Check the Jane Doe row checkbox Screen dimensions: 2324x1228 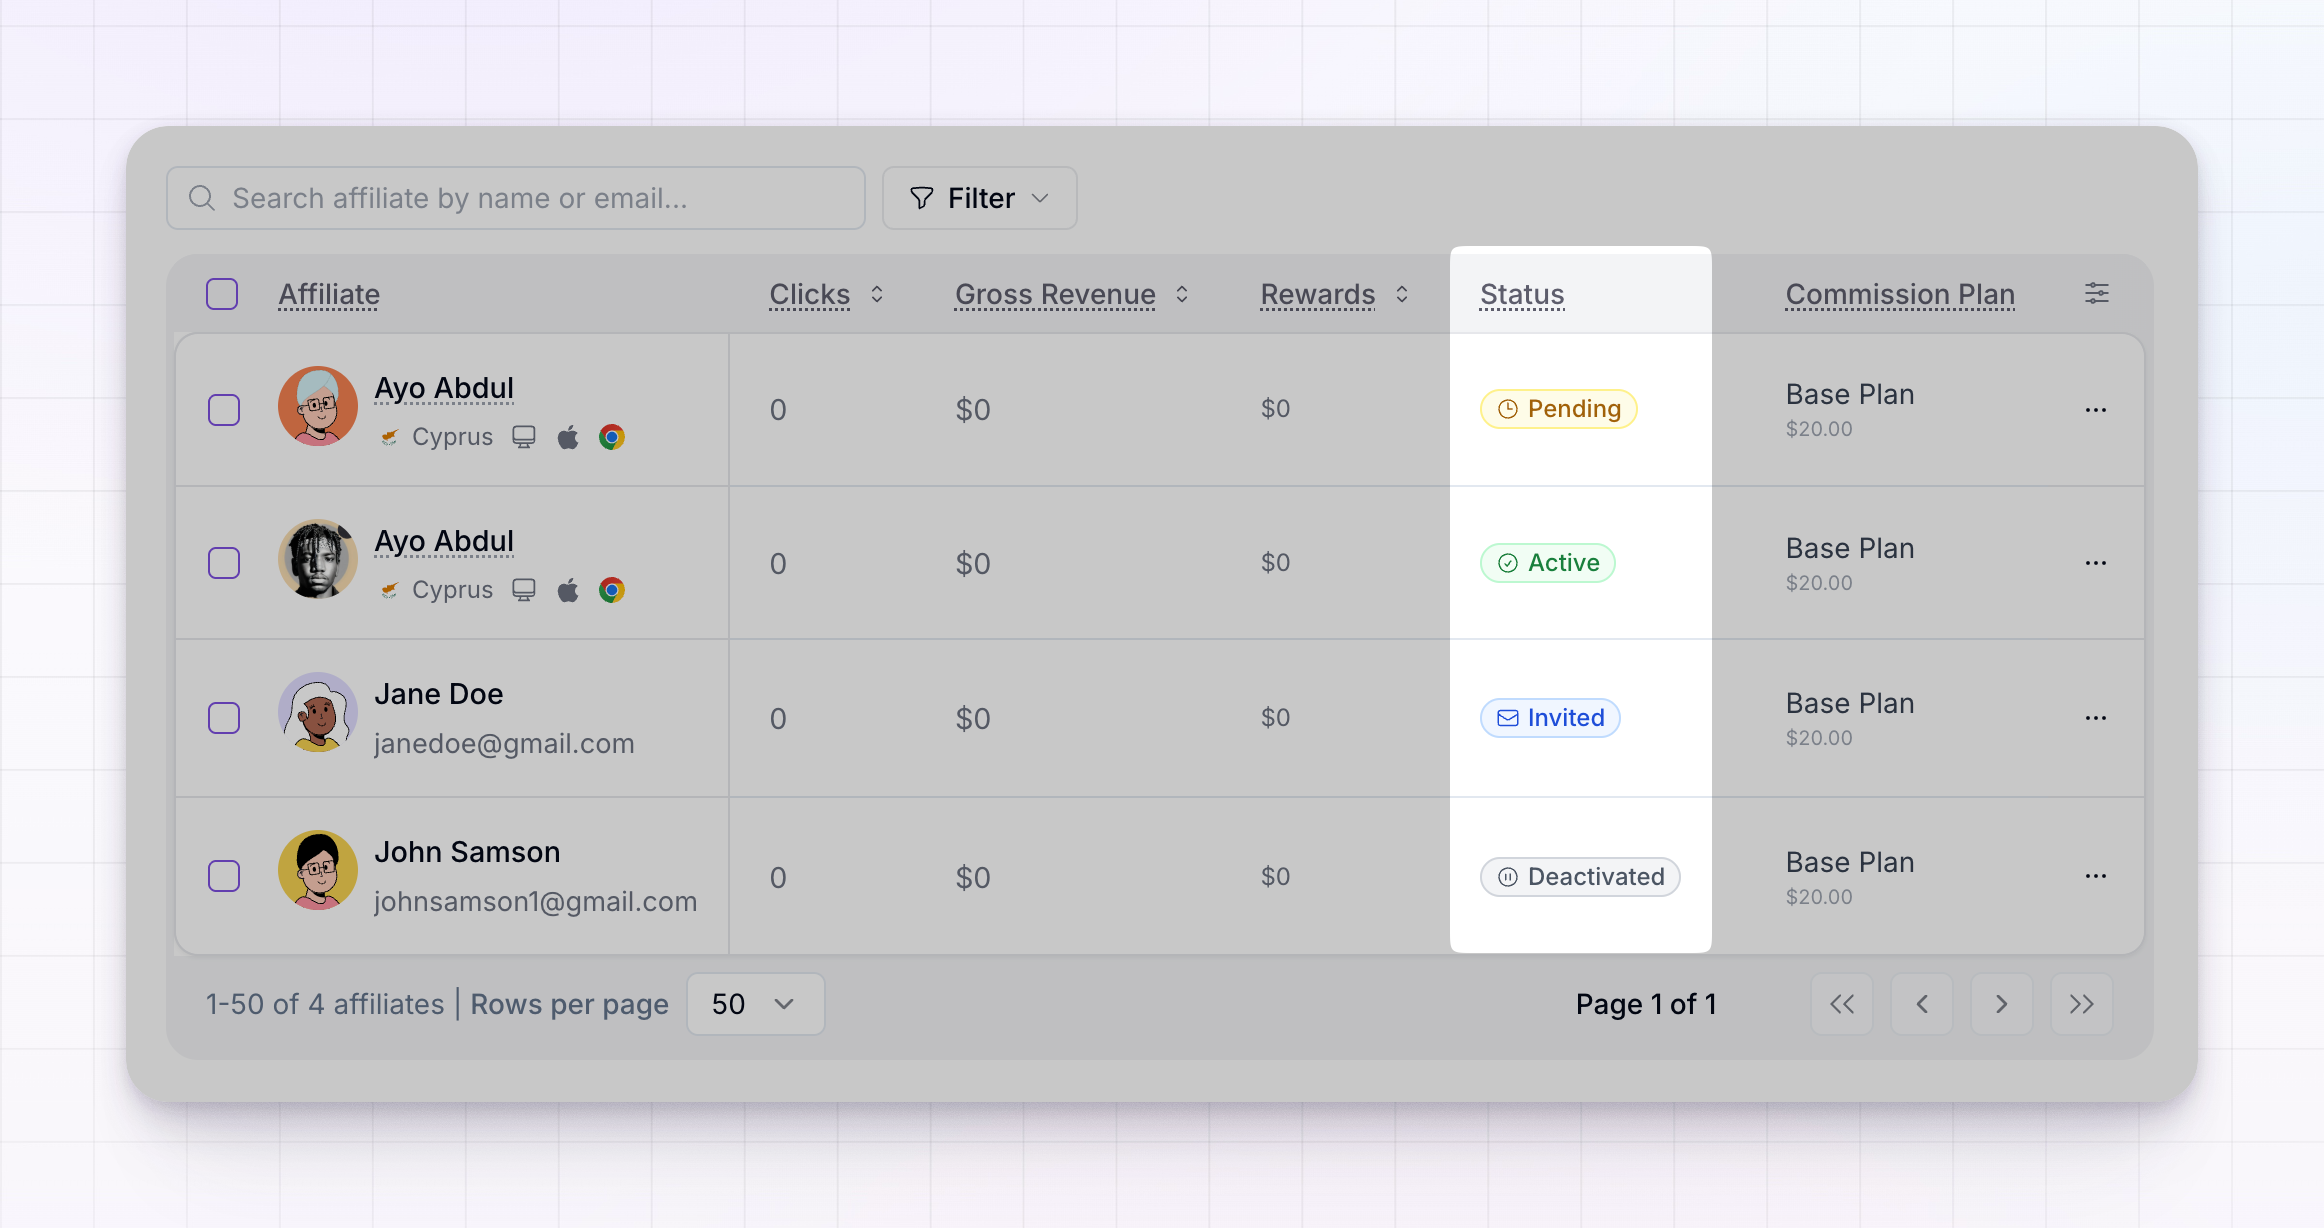[224, 718]
